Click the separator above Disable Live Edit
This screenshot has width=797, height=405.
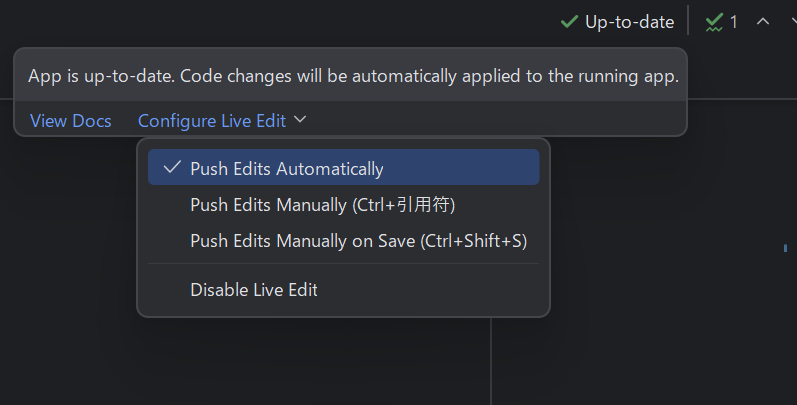coord(344,264)
